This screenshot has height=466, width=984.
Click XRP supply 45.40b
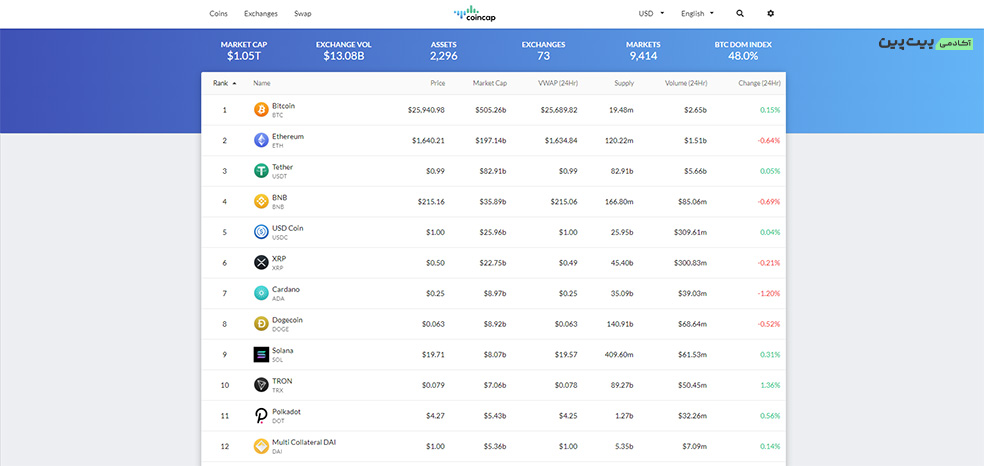(623, 263)
